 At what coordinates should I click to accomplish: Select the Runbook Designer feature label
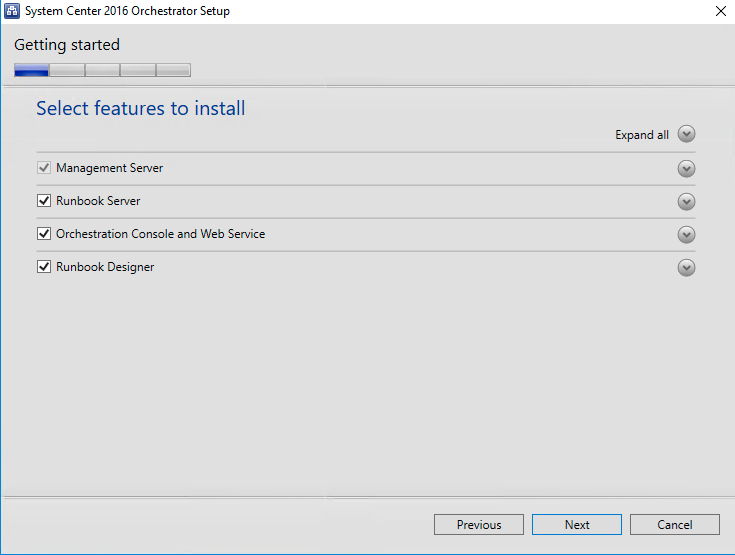105,267
